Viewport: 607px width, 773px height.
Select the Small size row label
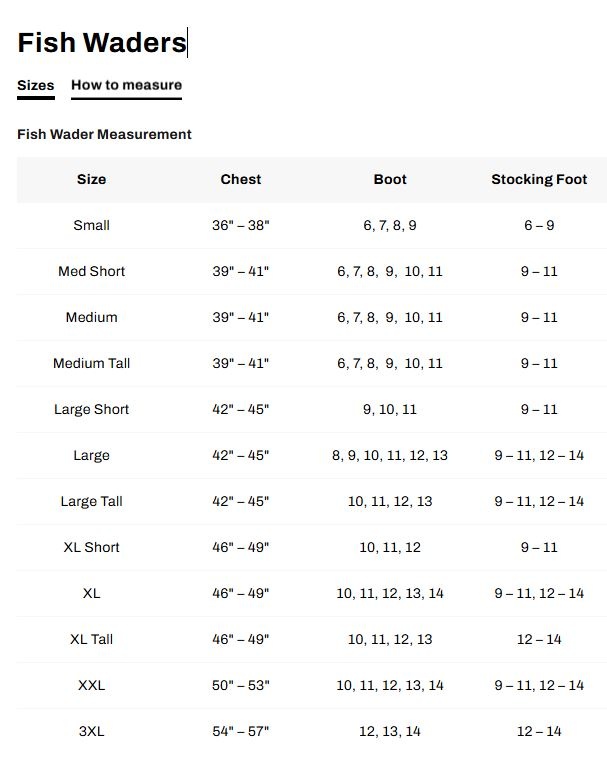(x=91, y=225)
